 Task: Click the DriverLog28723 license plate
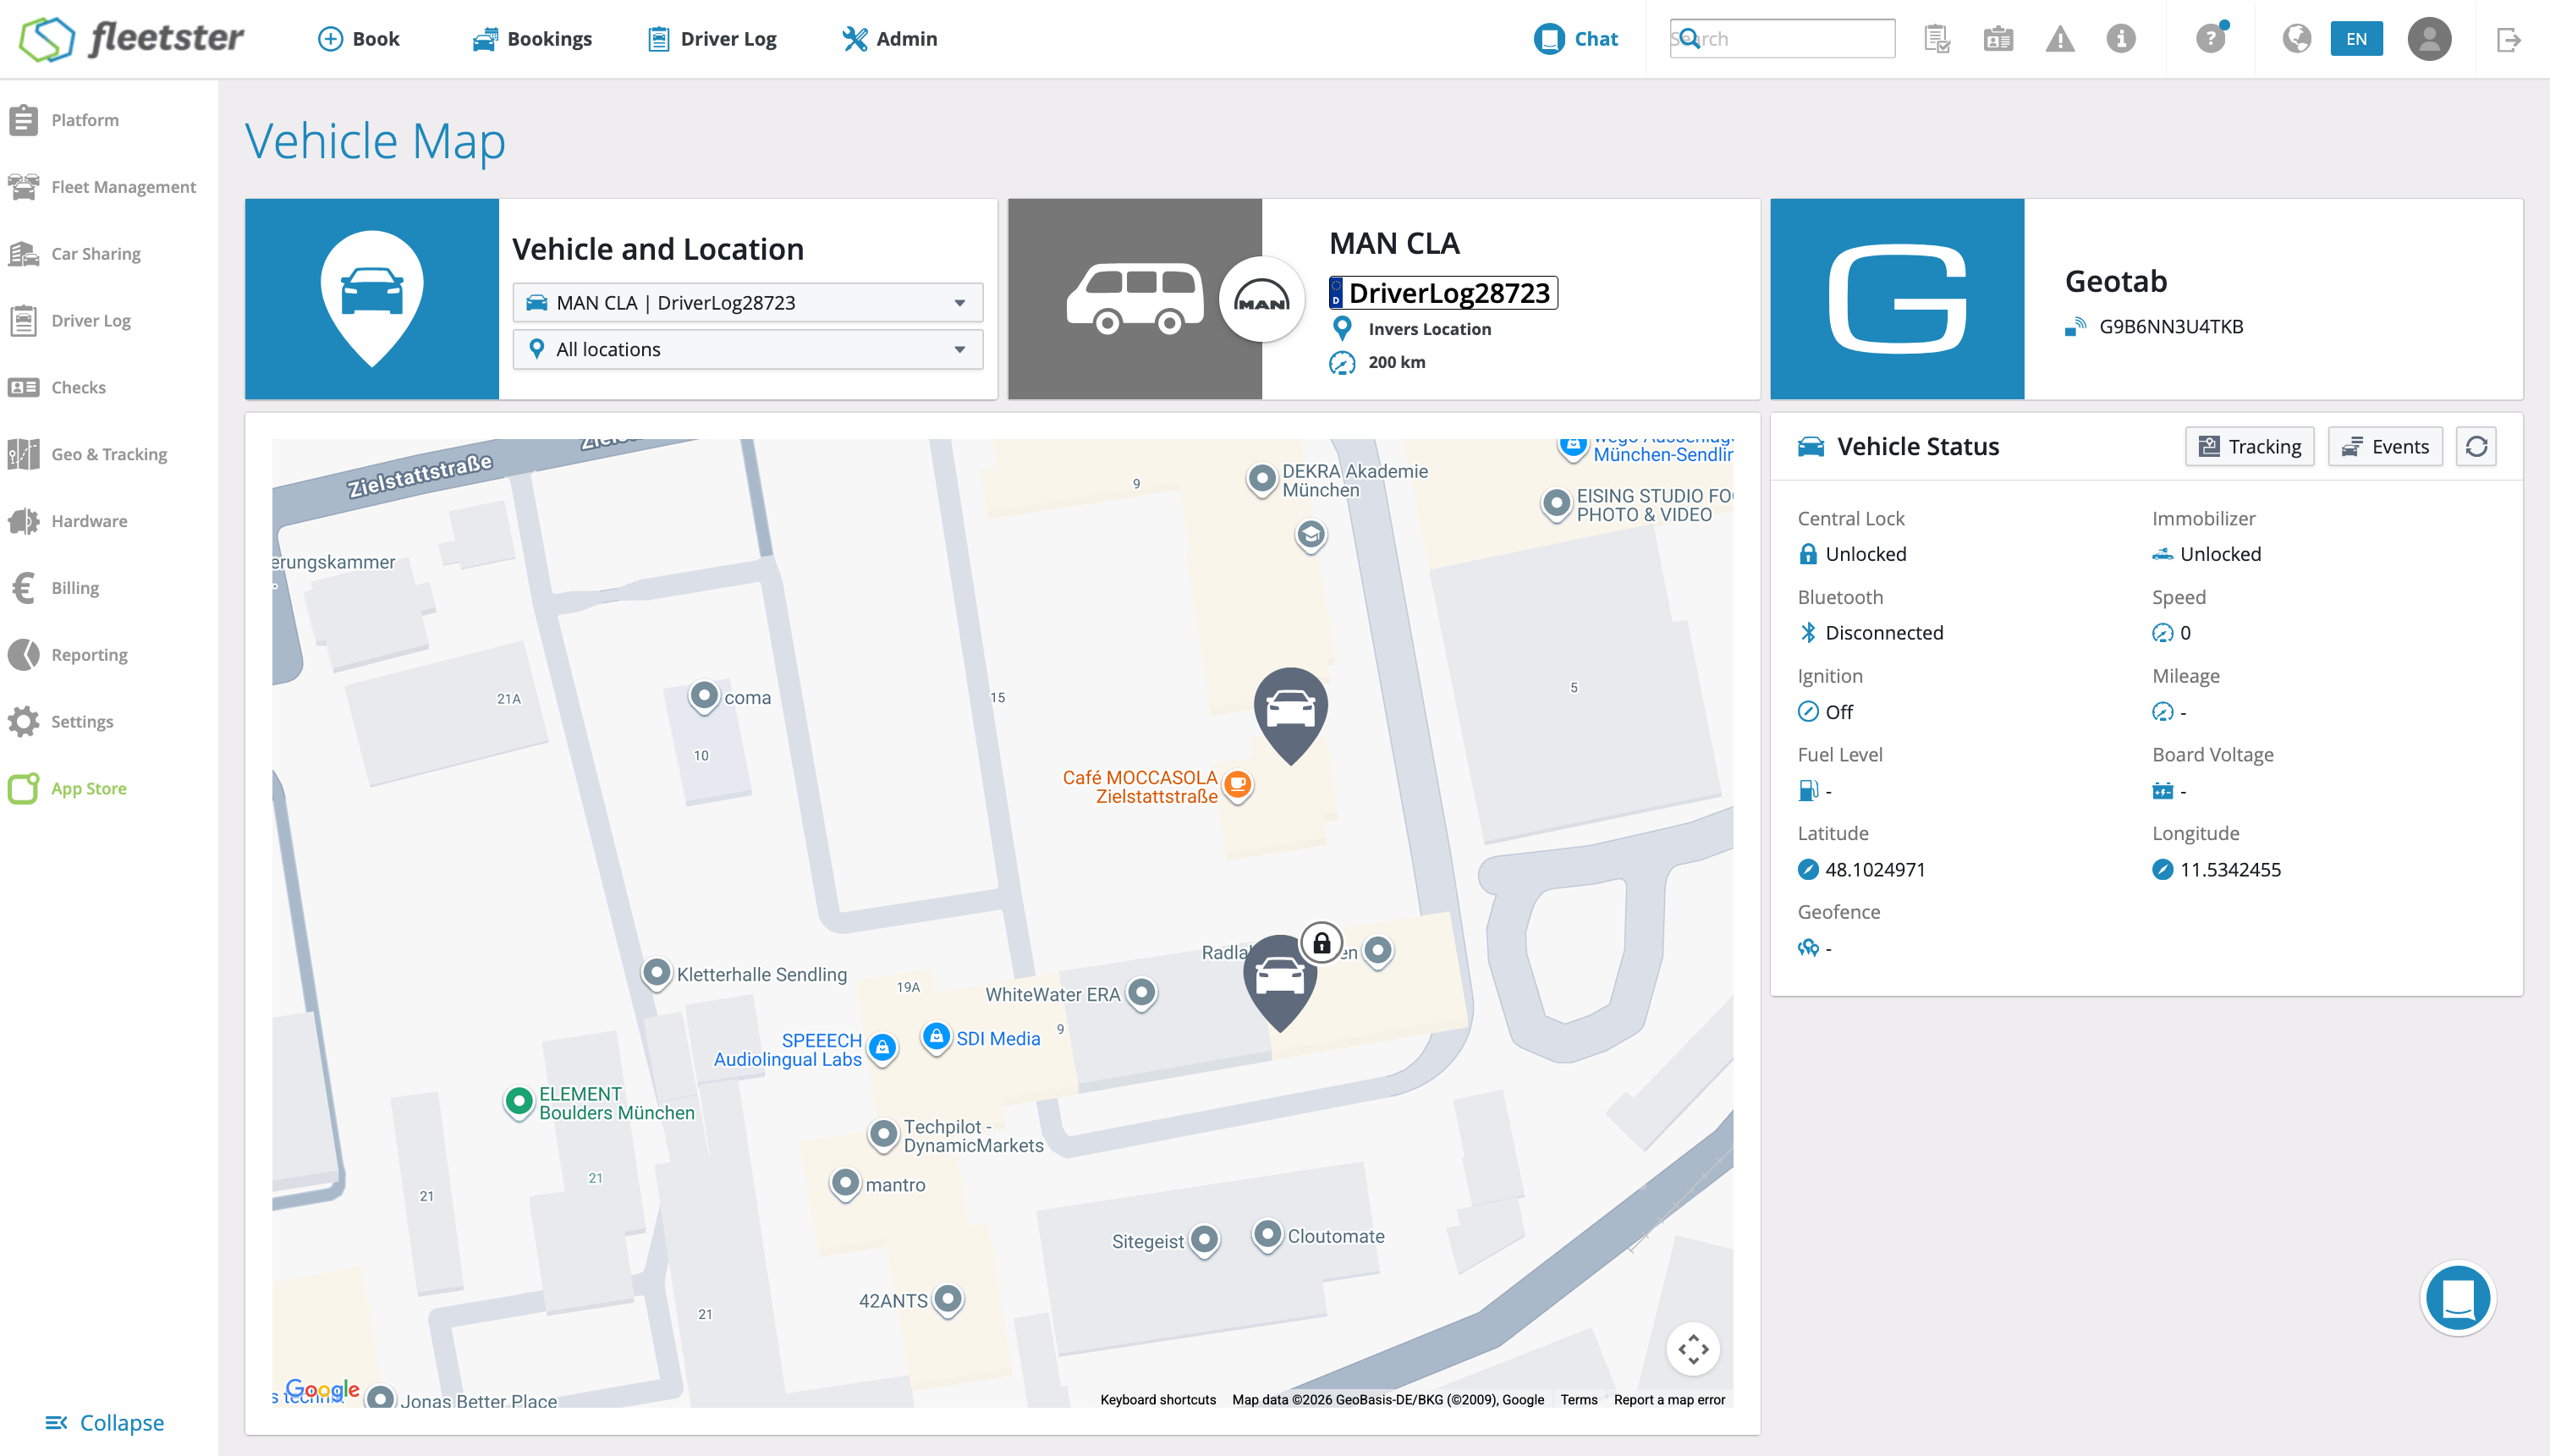(1442, 293)
